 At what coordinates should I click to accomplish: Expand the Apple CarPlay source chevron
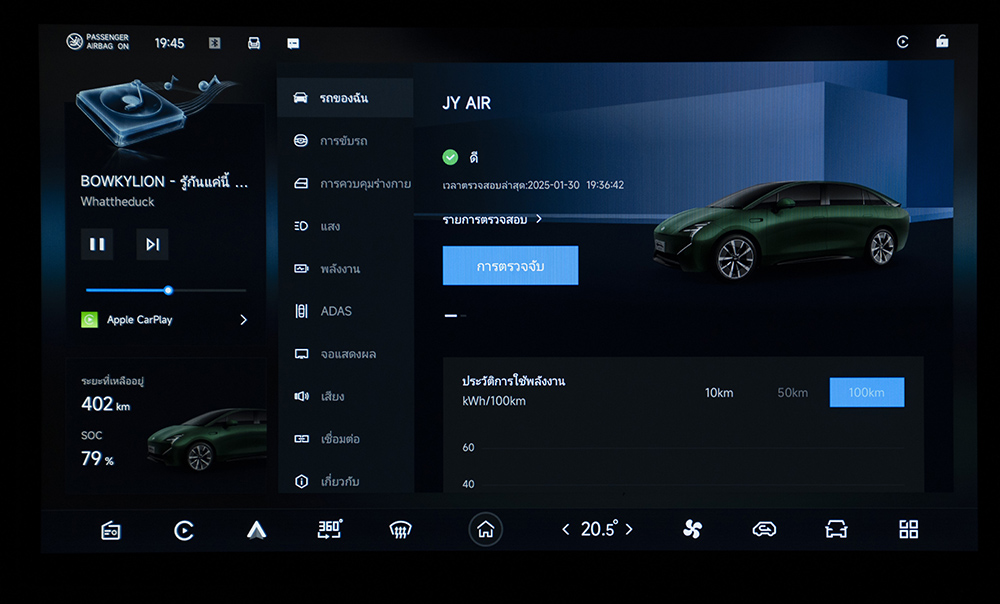pos(243,320)
